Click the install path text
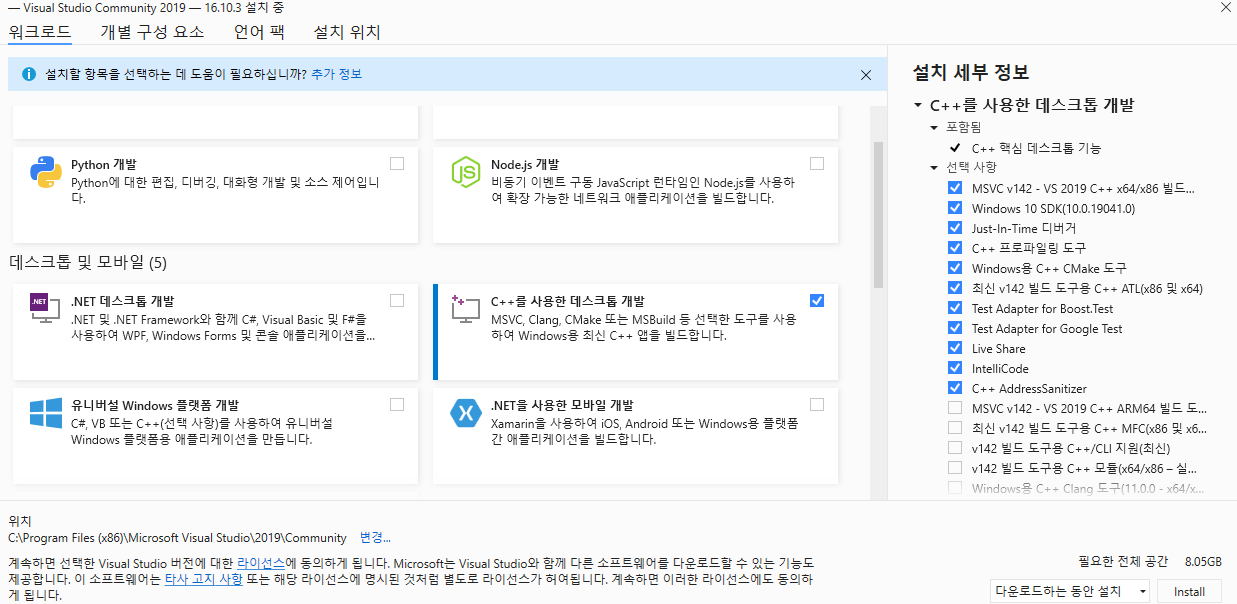The height and width of the screenshot is (604, 1237). click(x=177, y=537)
